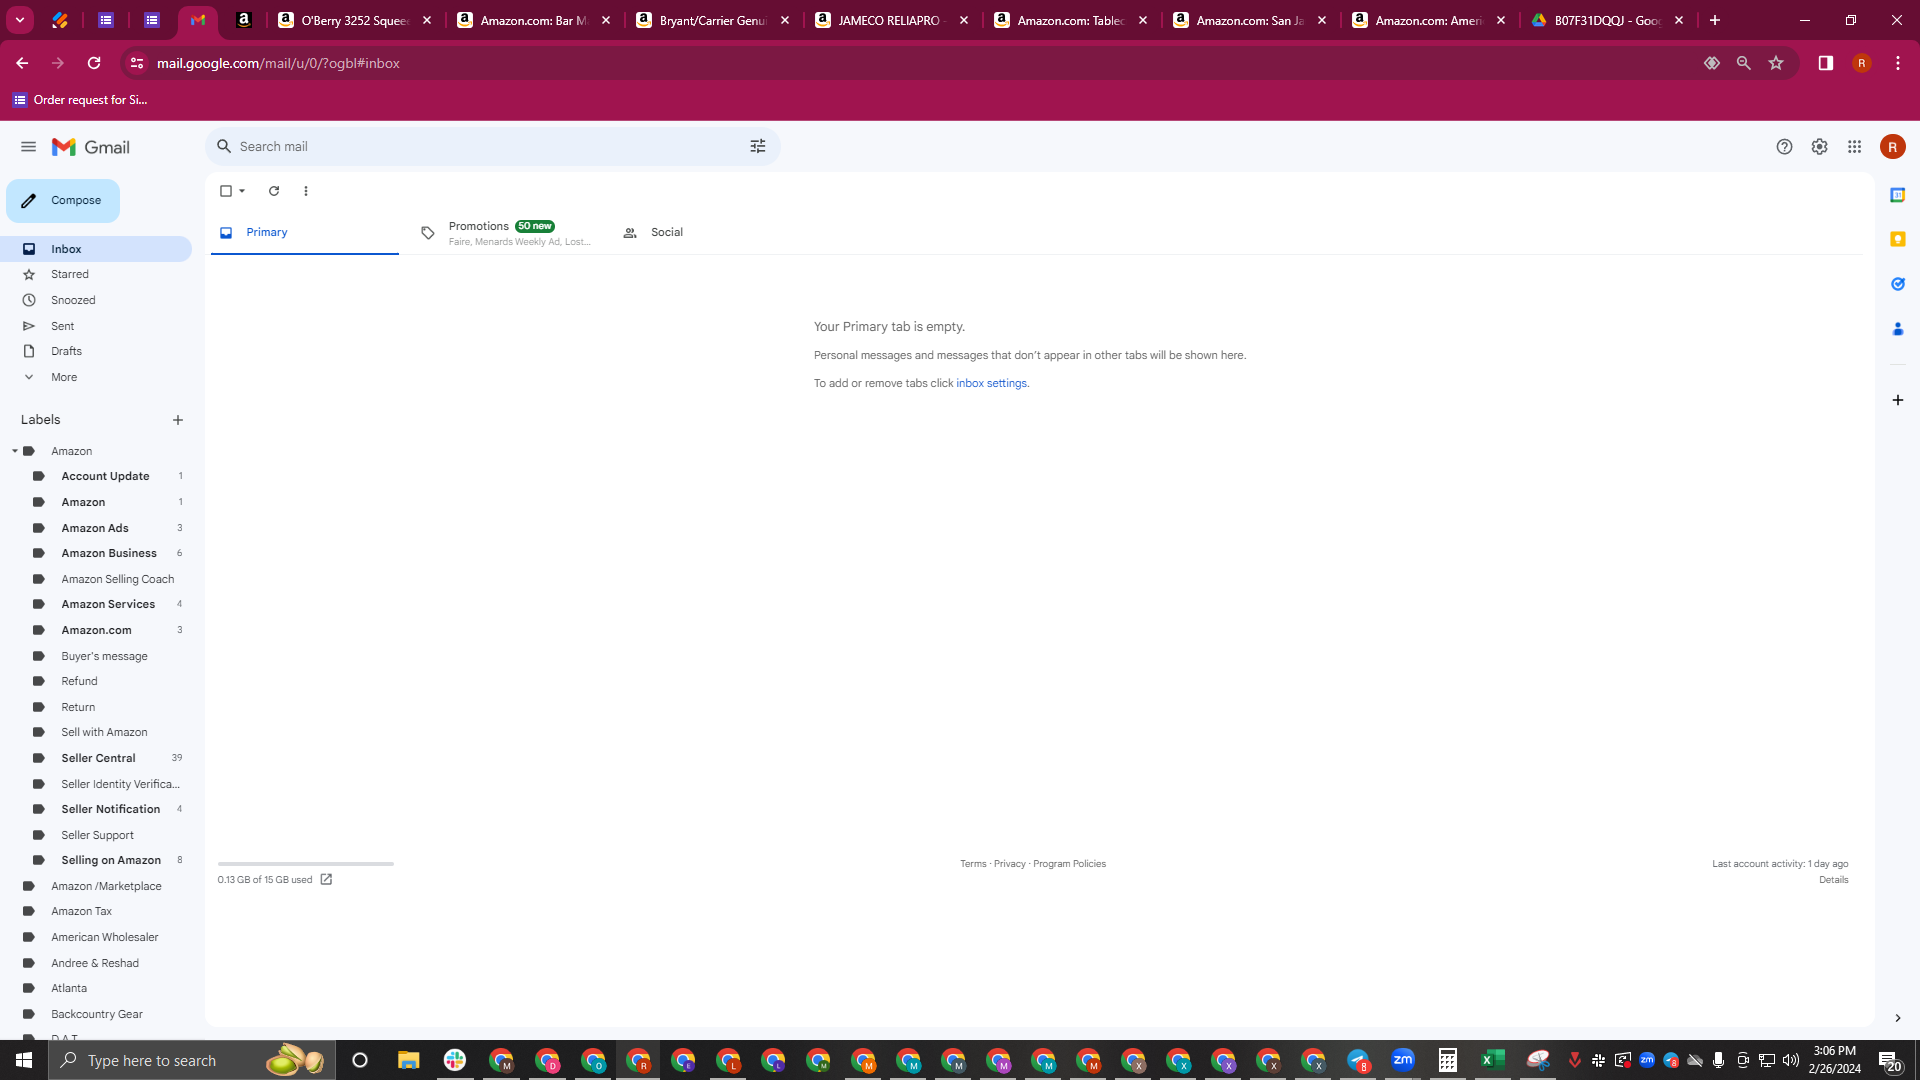
Task: Switch to the Promotions tab
Action: [x=507, y=233]
